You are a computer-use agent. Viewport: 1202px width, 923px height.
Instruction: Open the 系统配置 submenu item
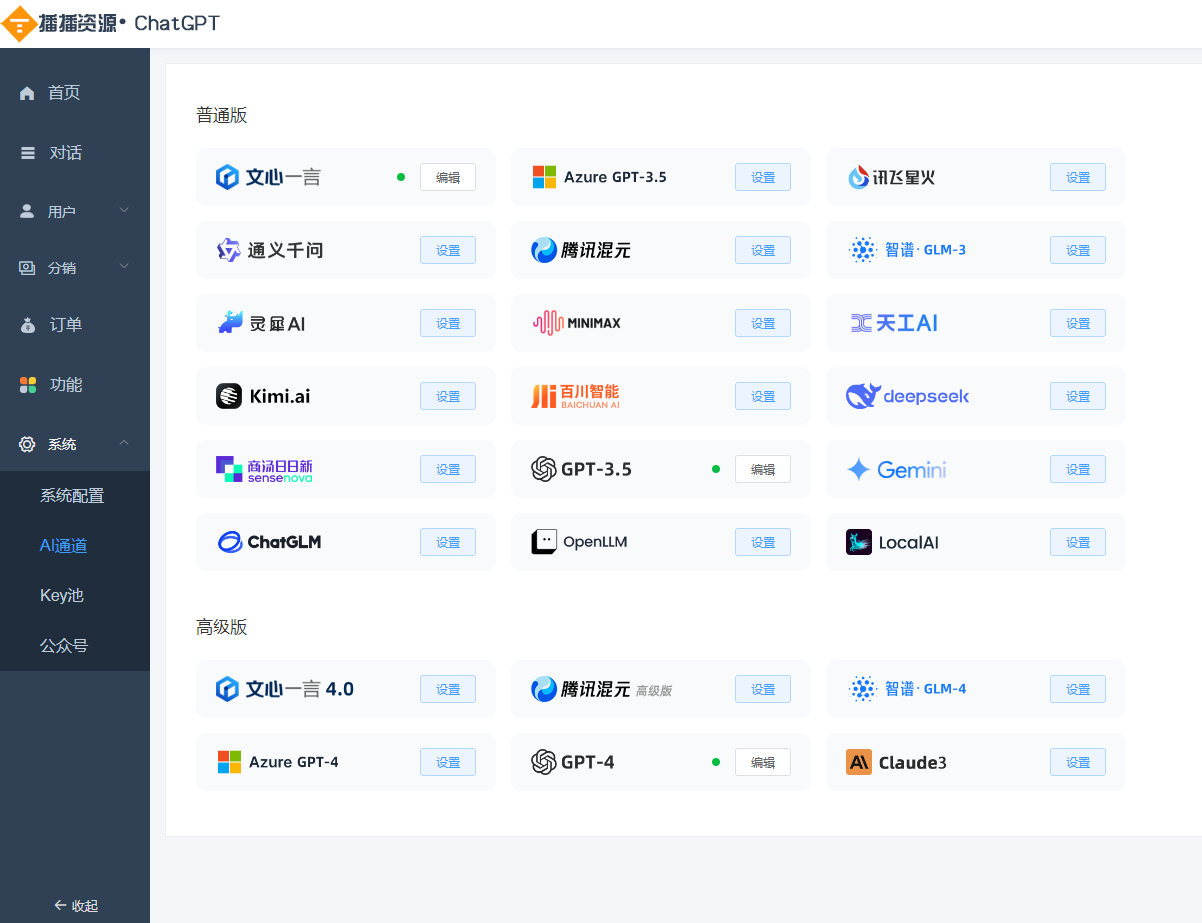[72, 495]
